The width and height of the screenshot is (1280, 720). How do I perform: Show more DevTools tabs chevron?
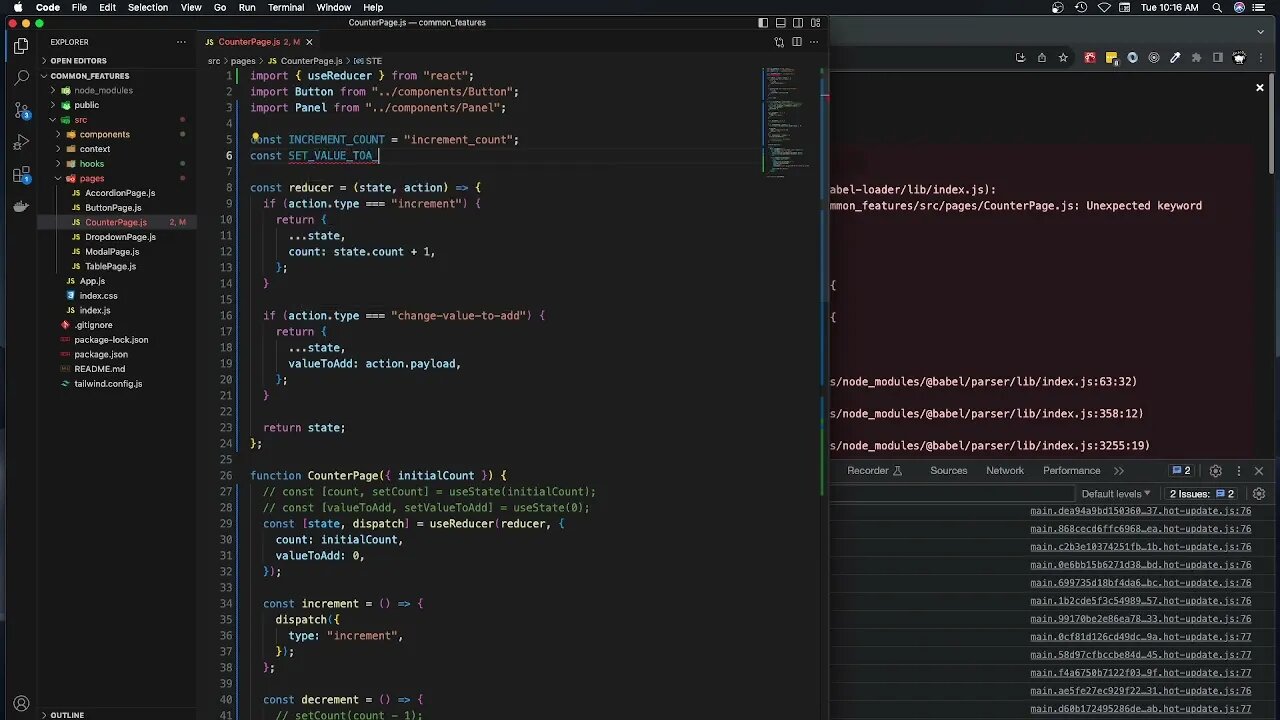(x=1119, y=471)
